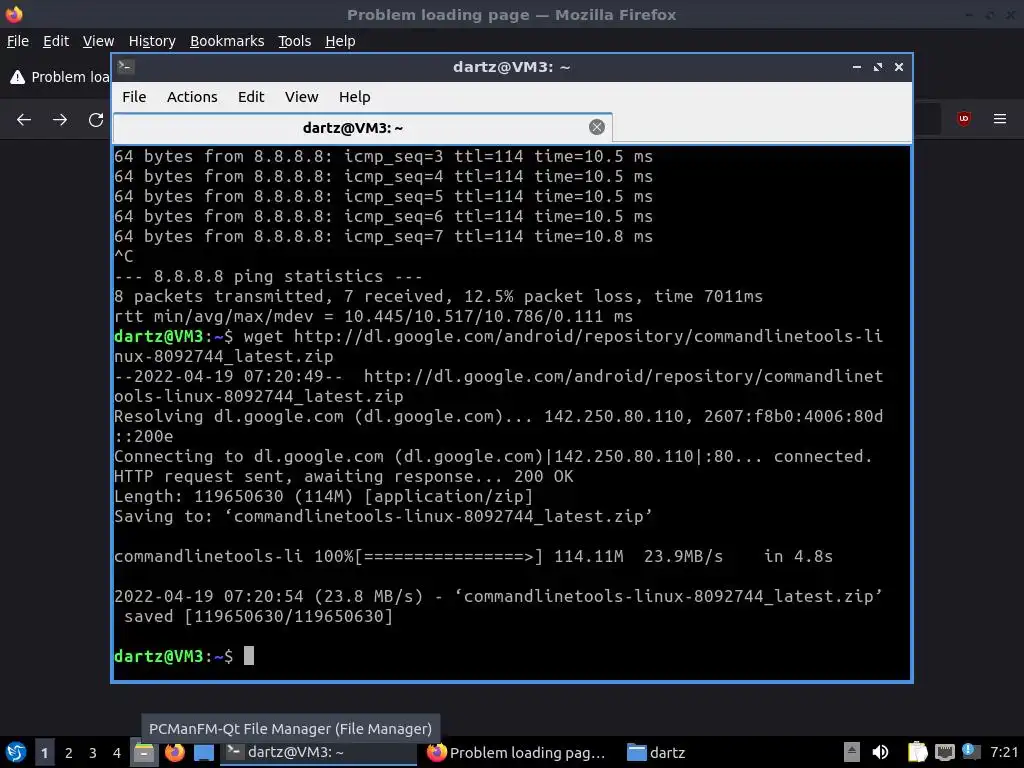The width and height of the screenshot is (1024, 768).
Task: Click the '8.8.8.8 ping statistics' line
Action: 268,276
